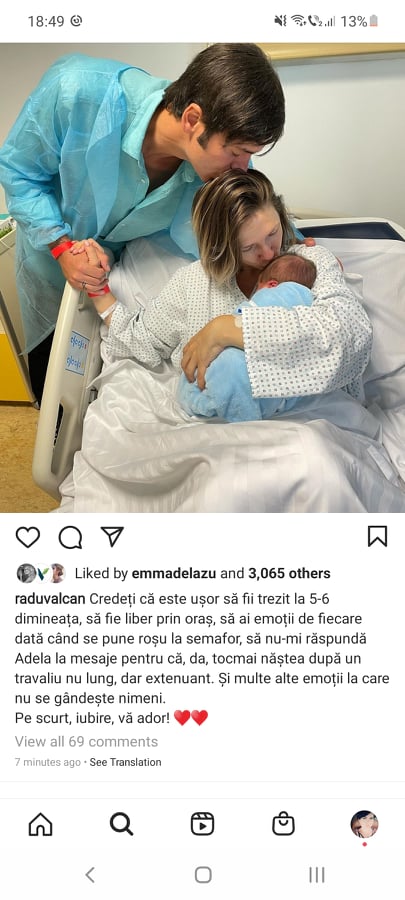Open your profile avatar tab
The image size is (405, 900).
[364, 824]
